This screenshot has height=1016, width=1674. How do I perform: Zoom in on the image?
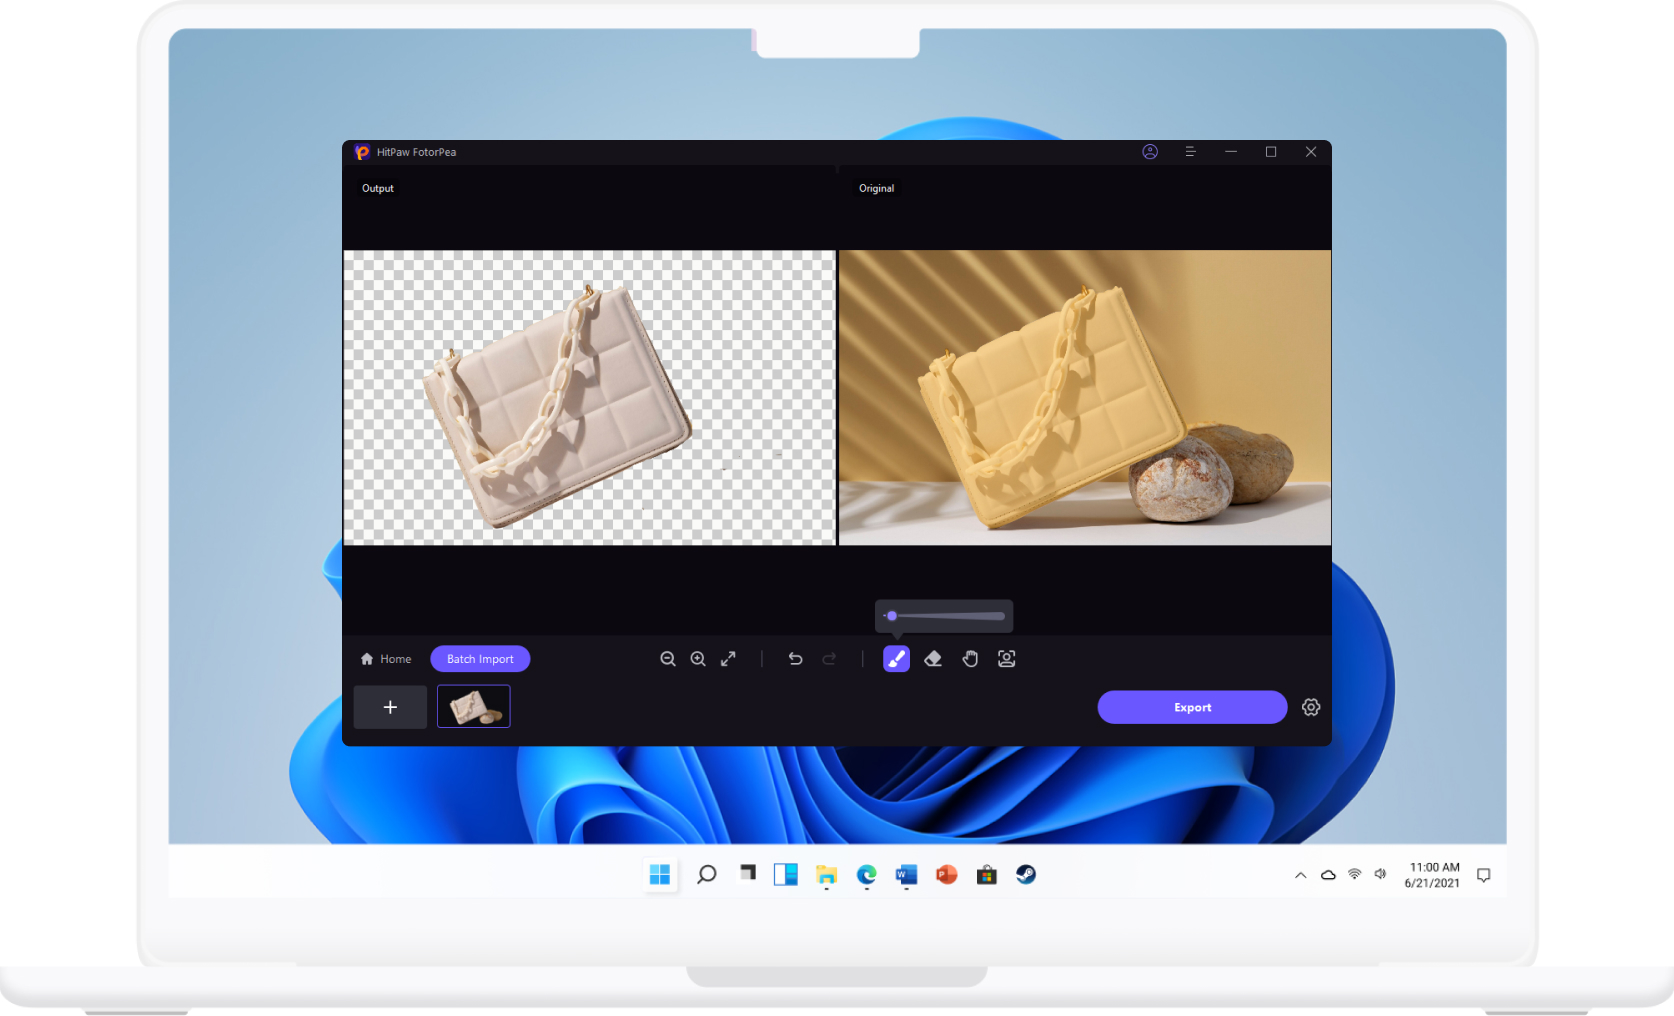(x=698, y=659)
